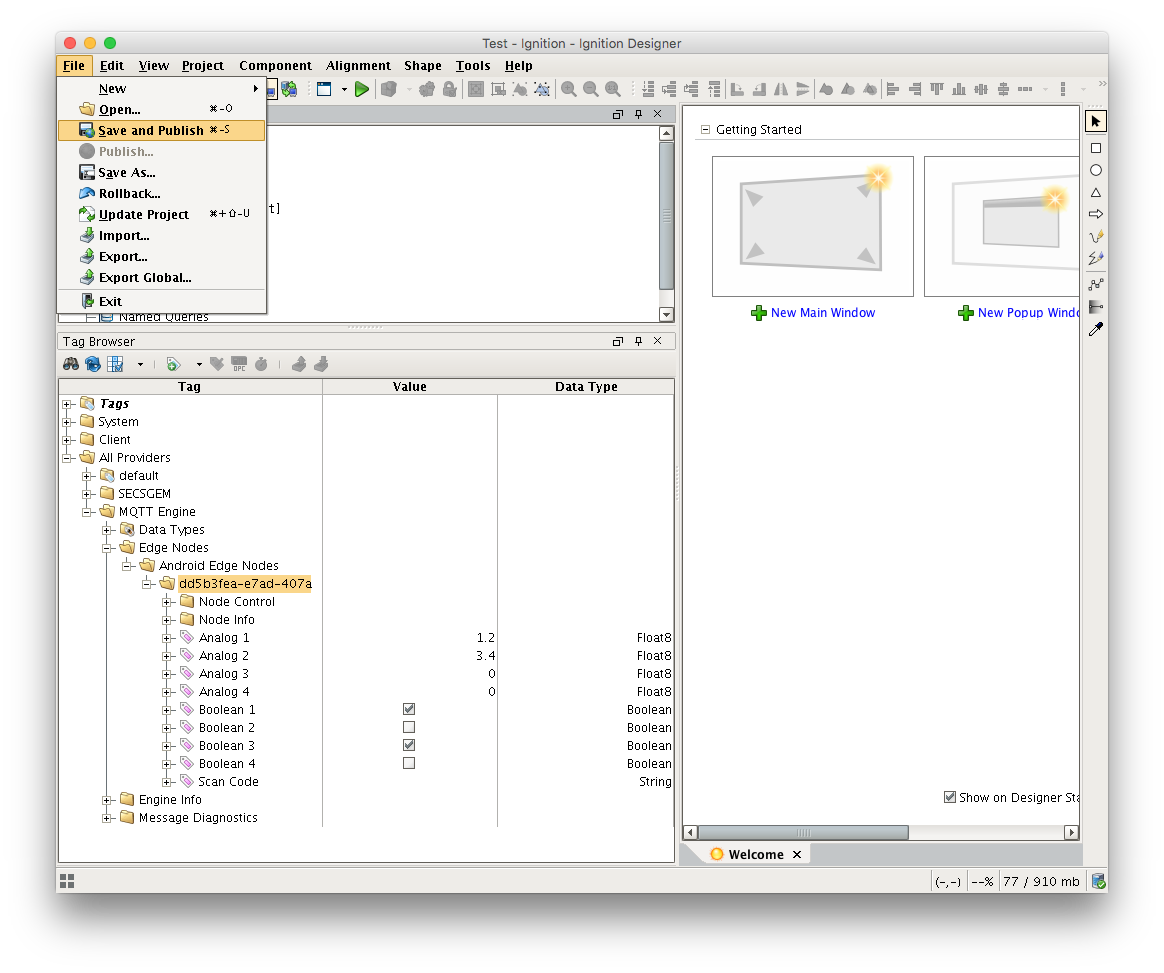Click the Zoom In magnifier icon

(x=569, y=90)
